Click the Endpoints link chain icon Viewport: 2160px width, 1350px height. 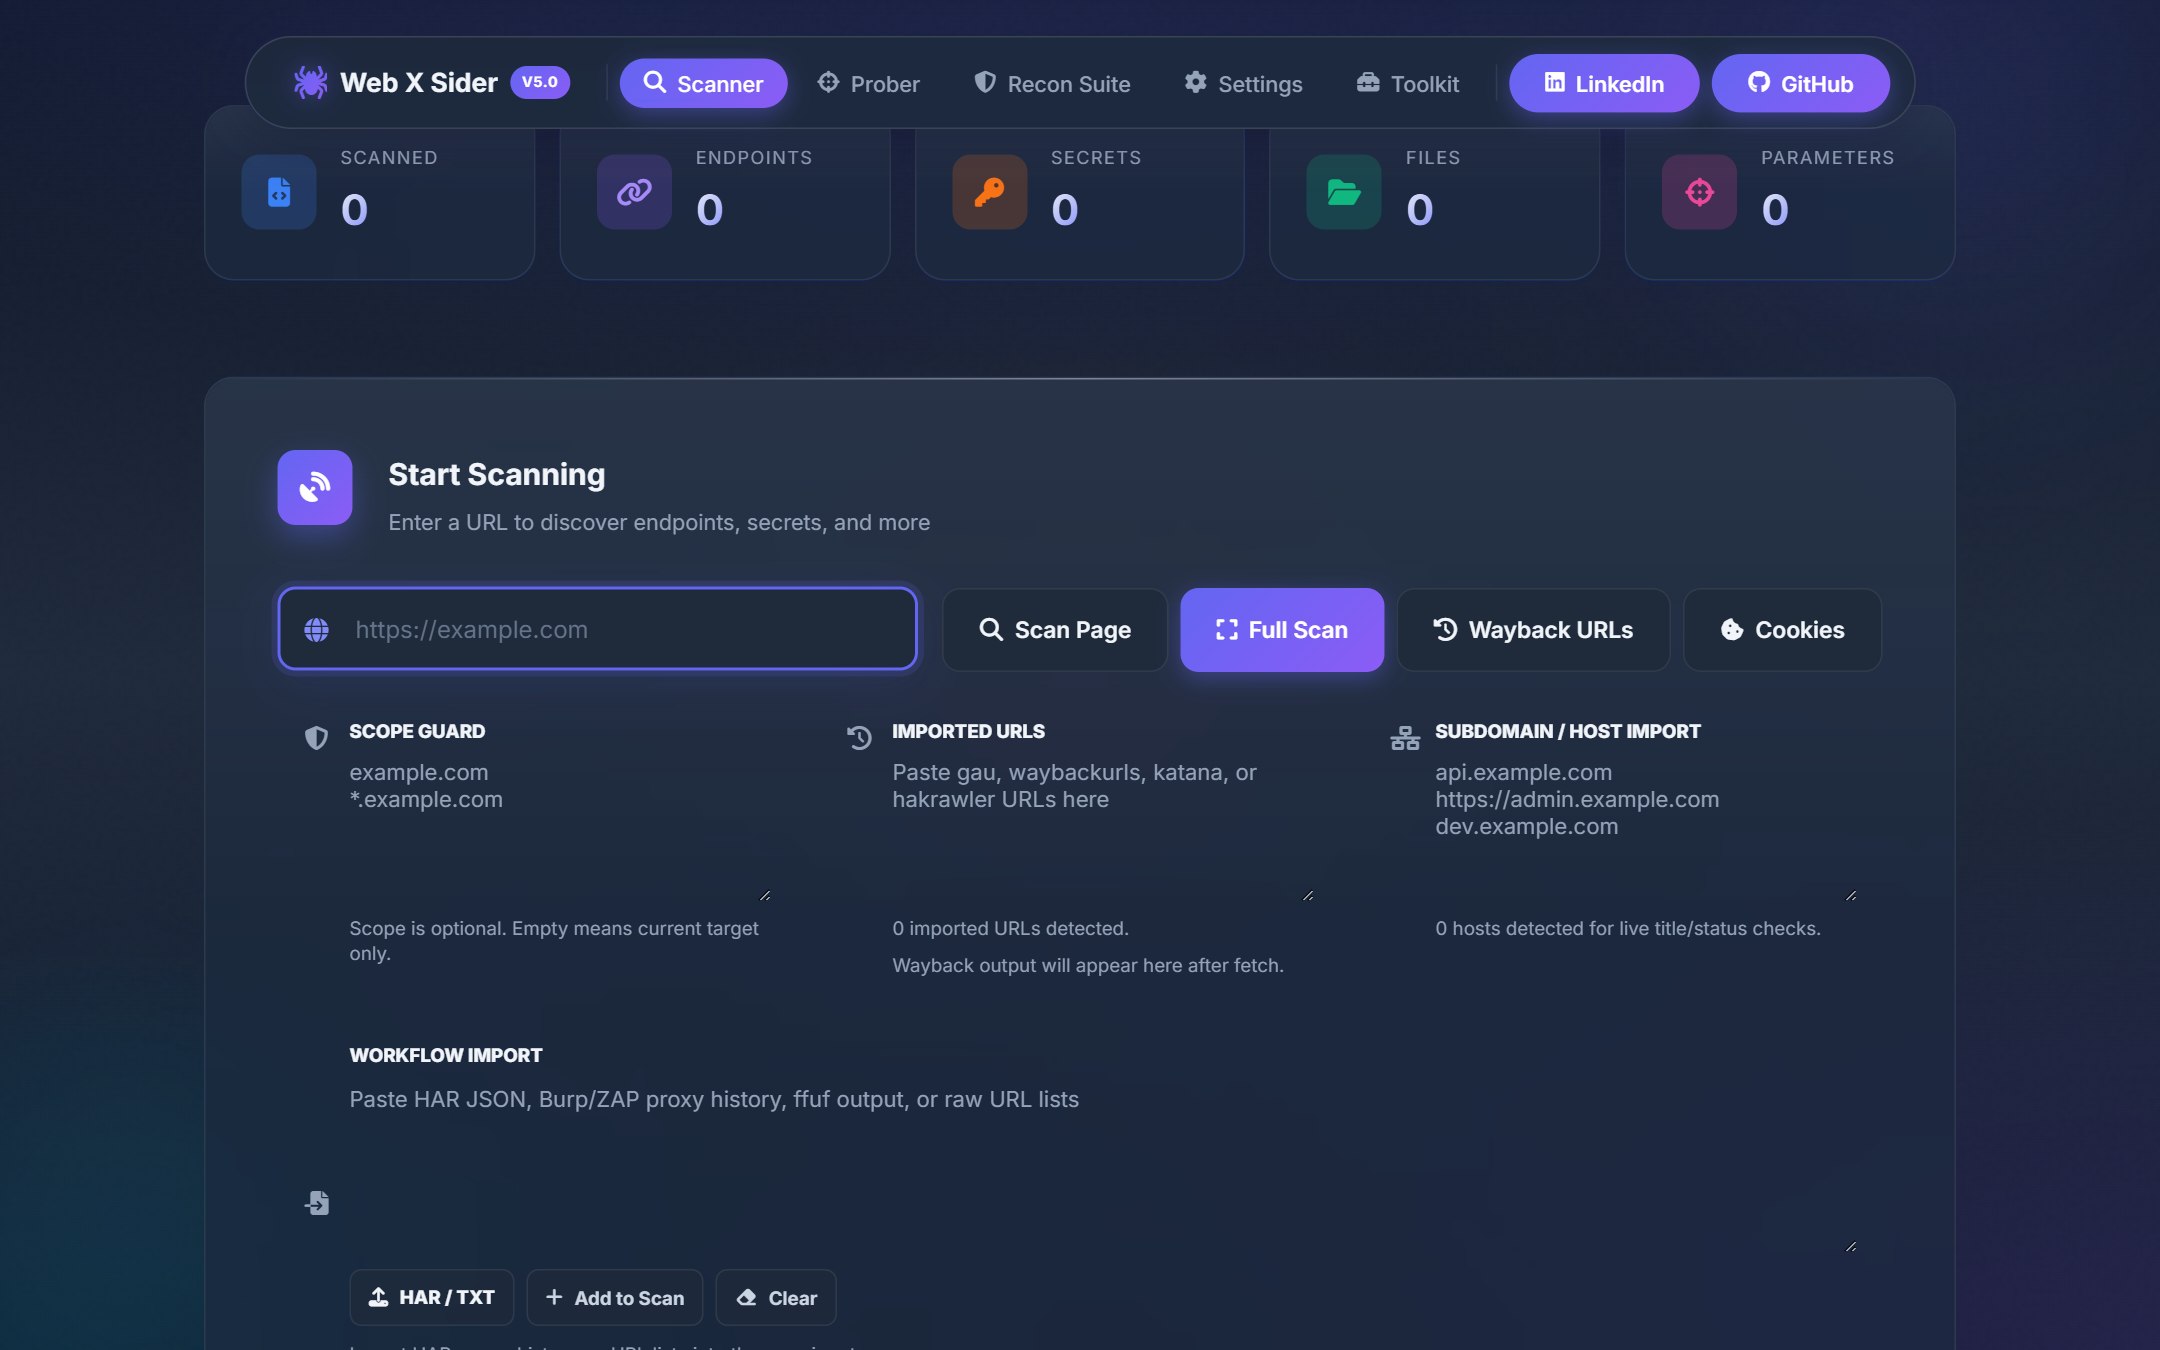[x=634, y=192]
